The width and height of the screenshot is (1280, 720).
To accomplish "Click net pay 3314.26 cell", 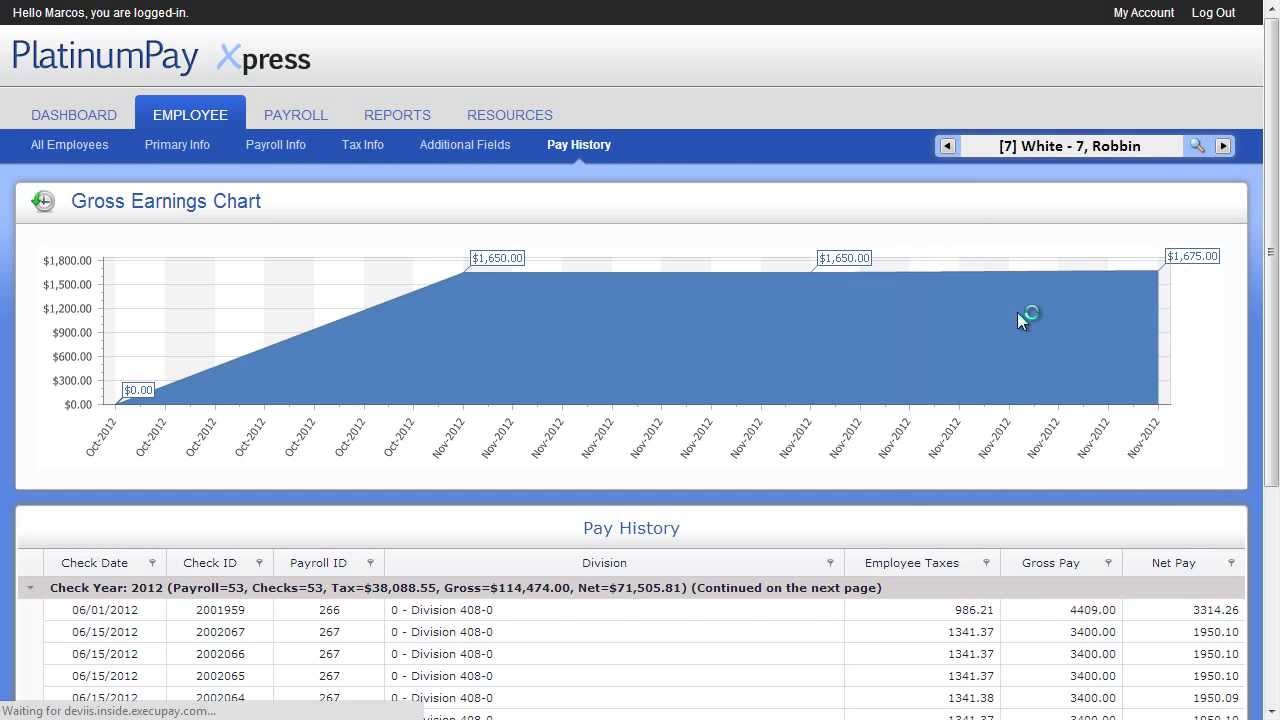I will [x=1183, y=610].
